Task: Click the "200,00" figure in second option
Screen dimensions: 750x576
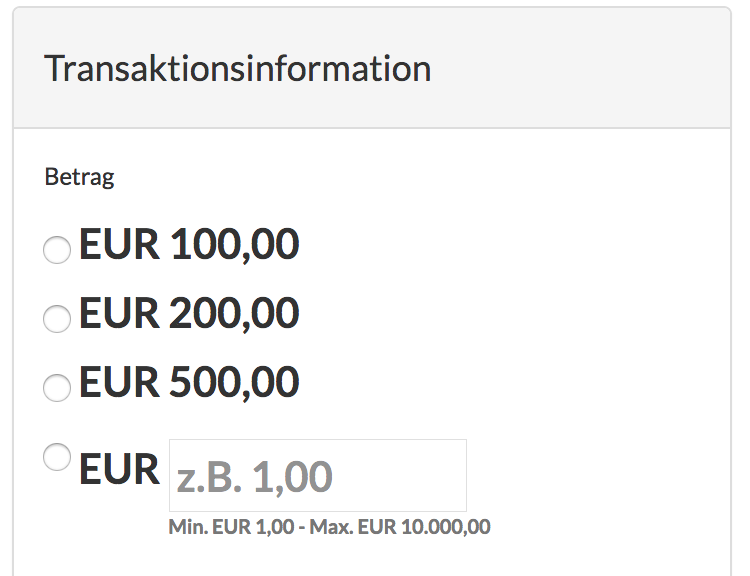Action: (234, 314)
